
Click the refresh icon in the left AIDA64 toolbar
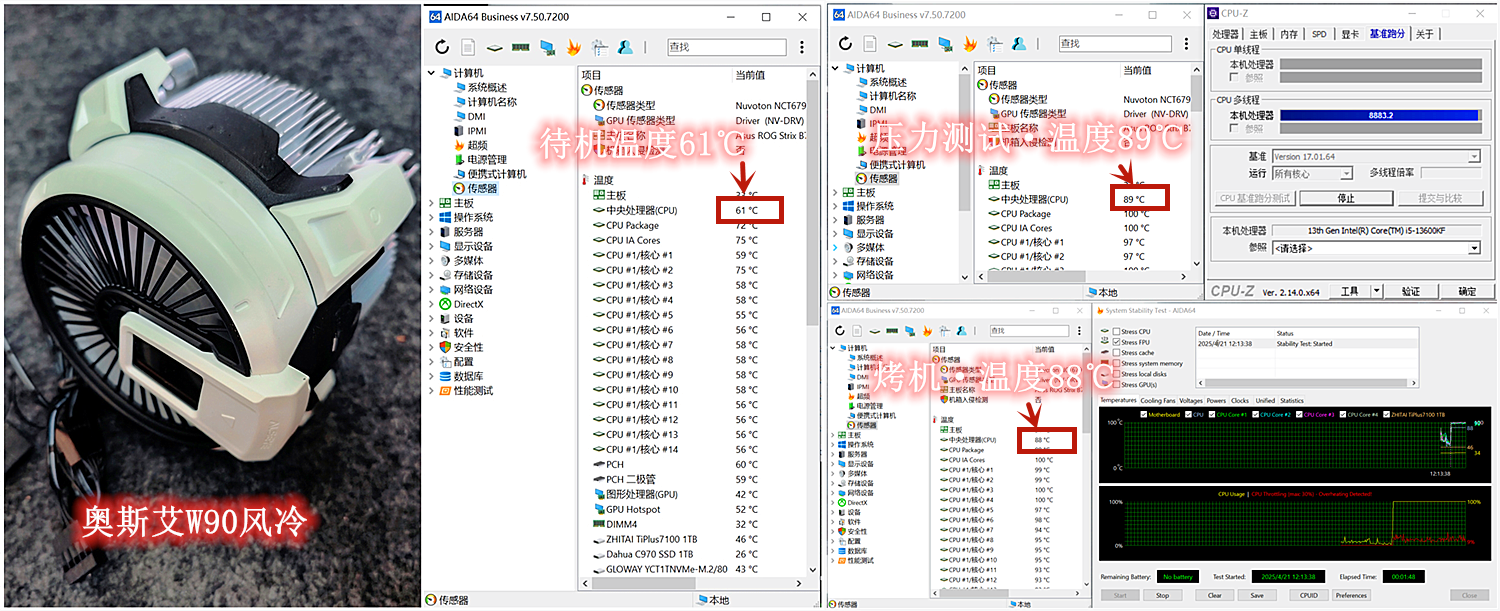[443, 47]
